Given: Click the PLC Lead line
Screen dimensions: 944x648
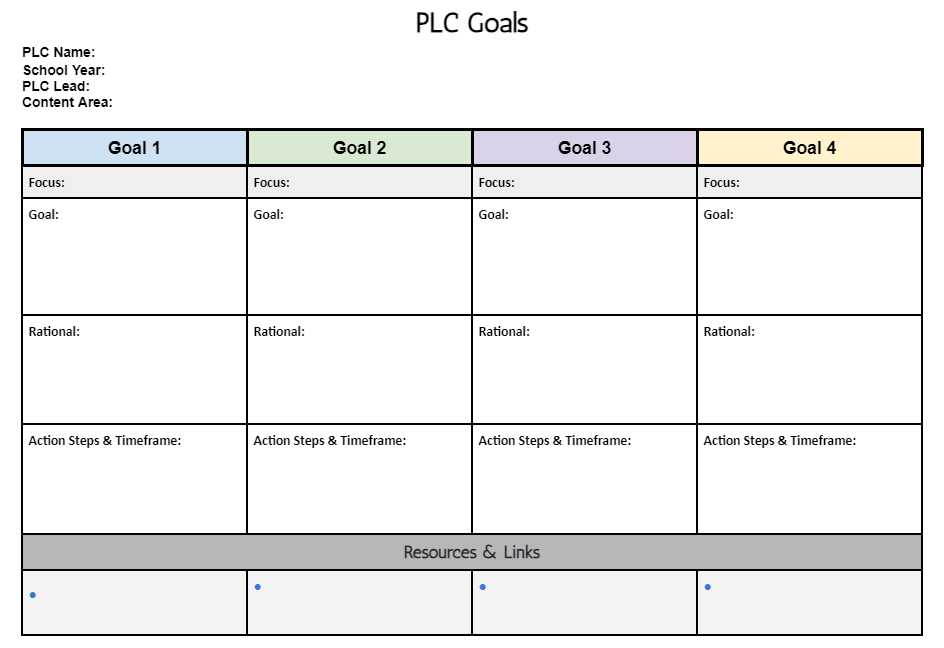Looking at the screenshot, I should tap(56, 86).
